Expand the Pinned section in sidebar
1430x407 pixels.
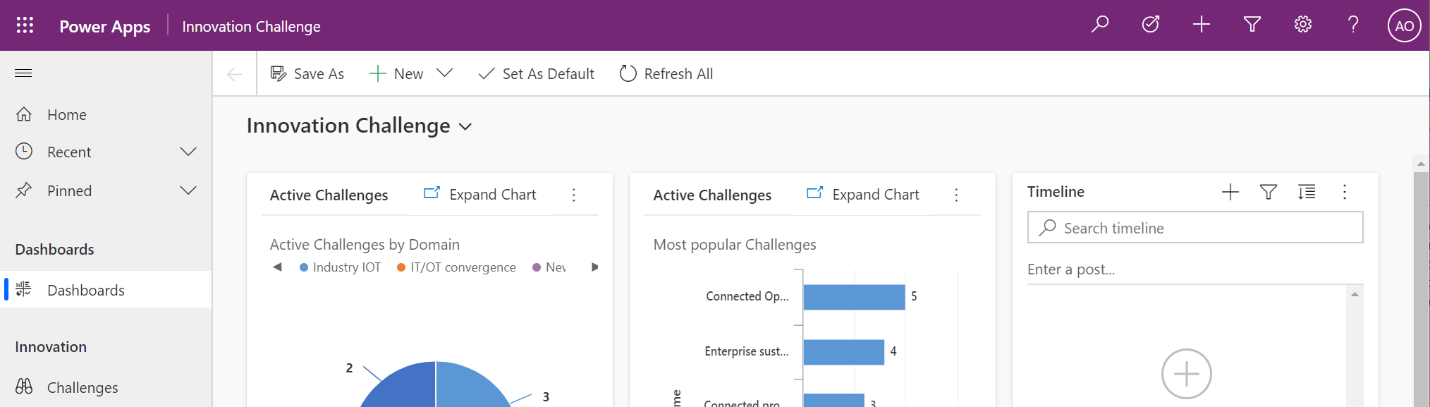tap(188, 190)
